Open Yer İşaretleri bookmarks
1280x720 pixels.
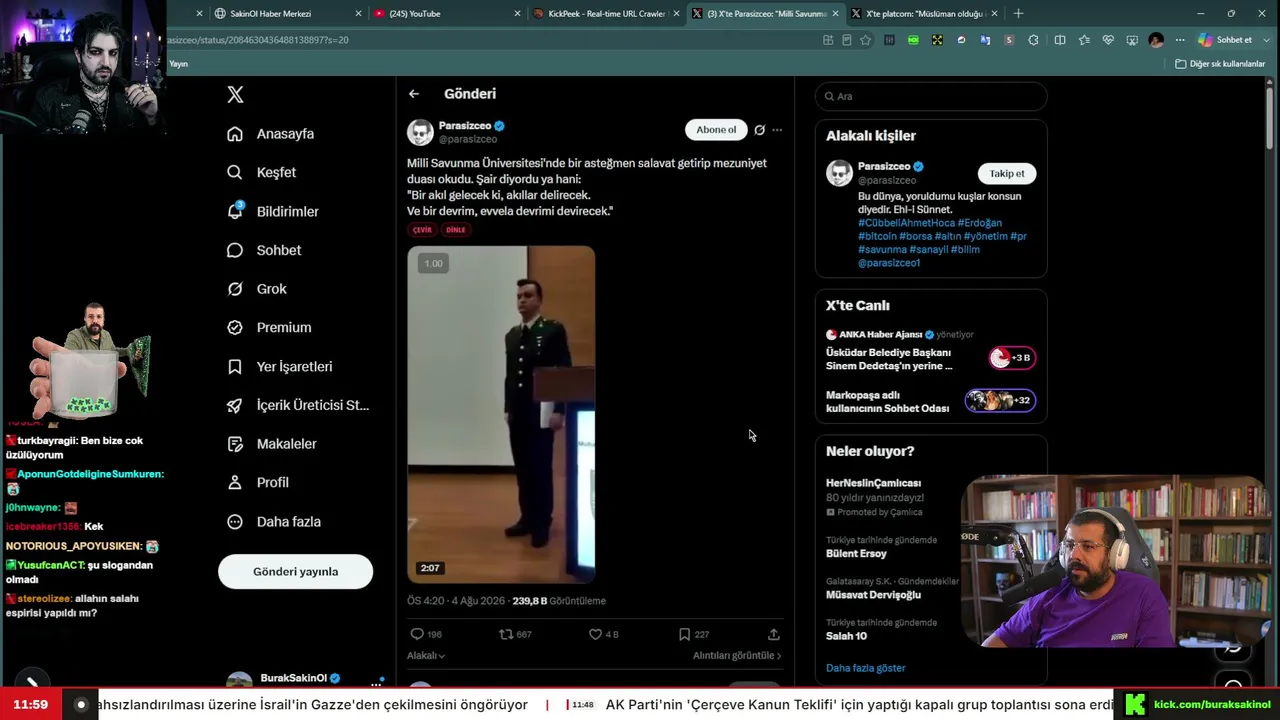click(x=280, y=366)
